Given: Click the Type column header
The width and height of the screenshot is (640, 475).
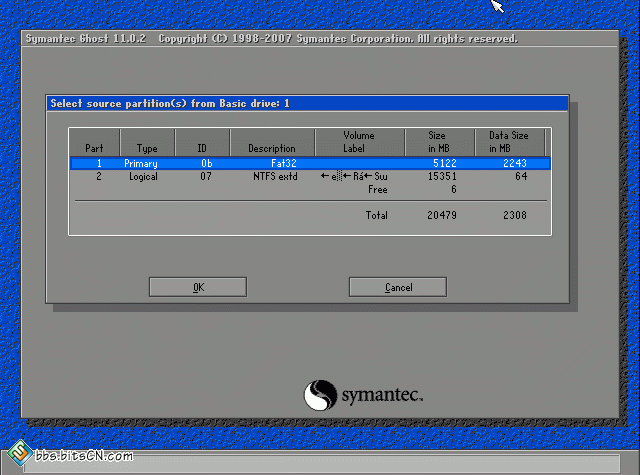Looking at the screenshot, I should point(147,142).
